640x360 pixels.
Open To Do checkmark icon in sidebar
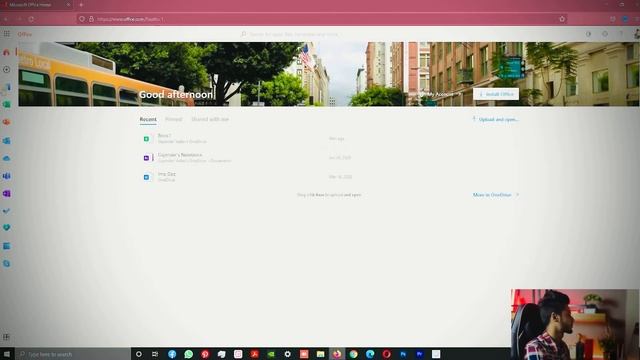click(7, 211)
